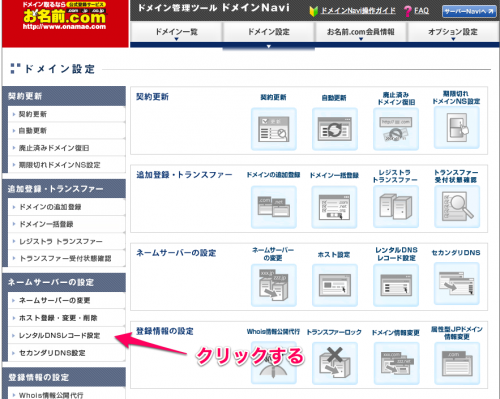The height and width of the screenshot is (399, 500).
Task: Click the トランスファーロック icon tile
Action: pos(335,363)
